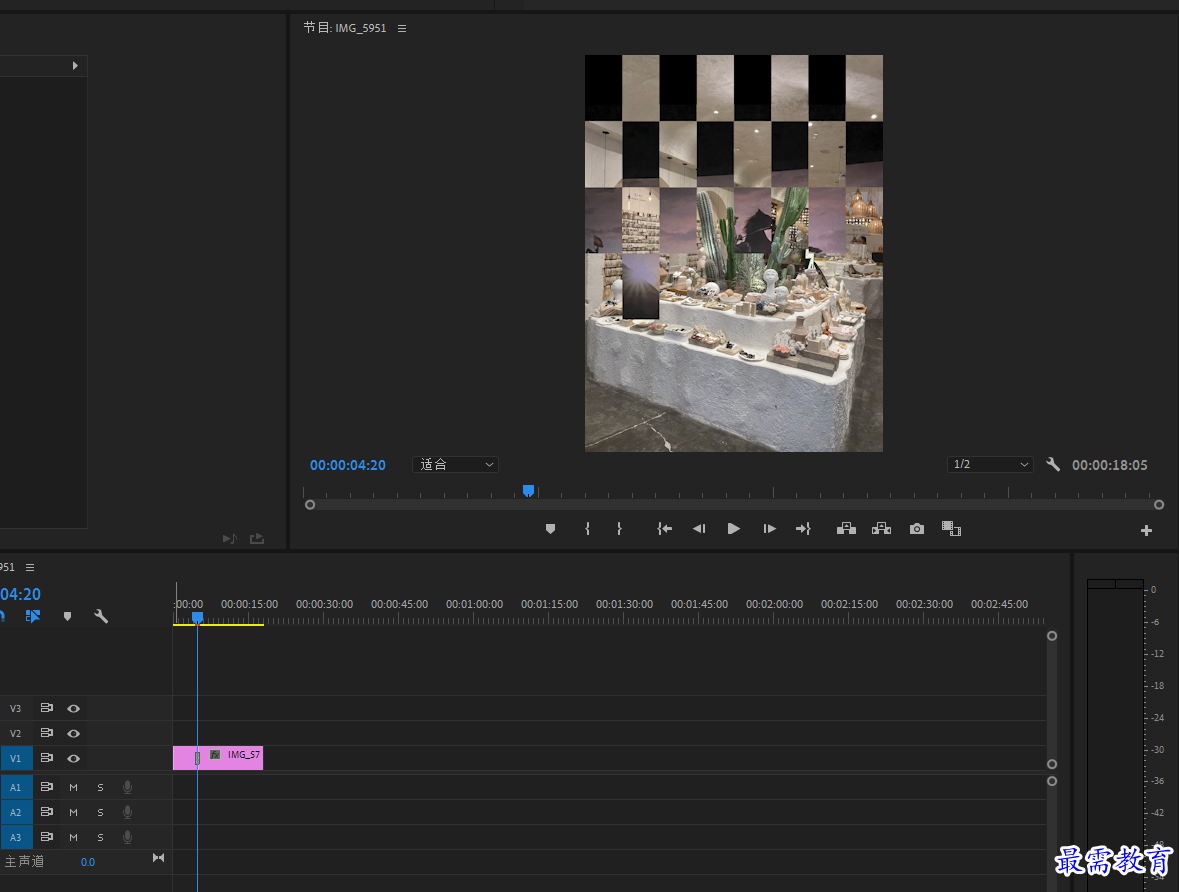1179x892 pixels.
Task: Target the A1 track header
Action: click(16, 787)
